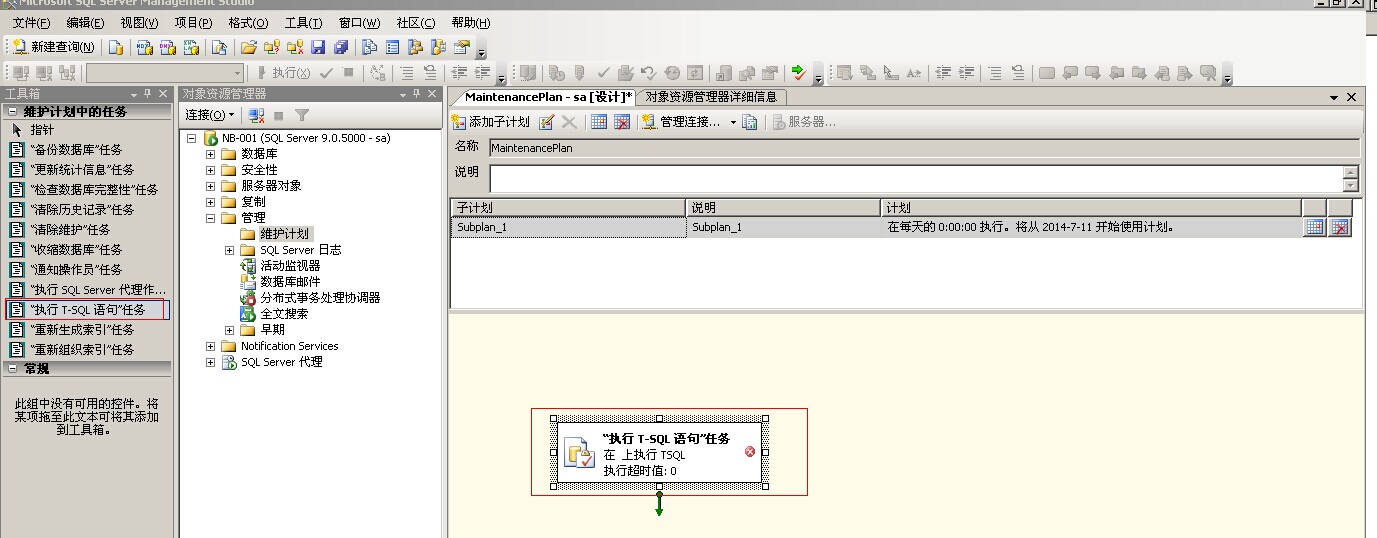Screen dimensions: 1377x538
Task: Select the 维护计划 tree folder
Action: click(x=284, y=233)
